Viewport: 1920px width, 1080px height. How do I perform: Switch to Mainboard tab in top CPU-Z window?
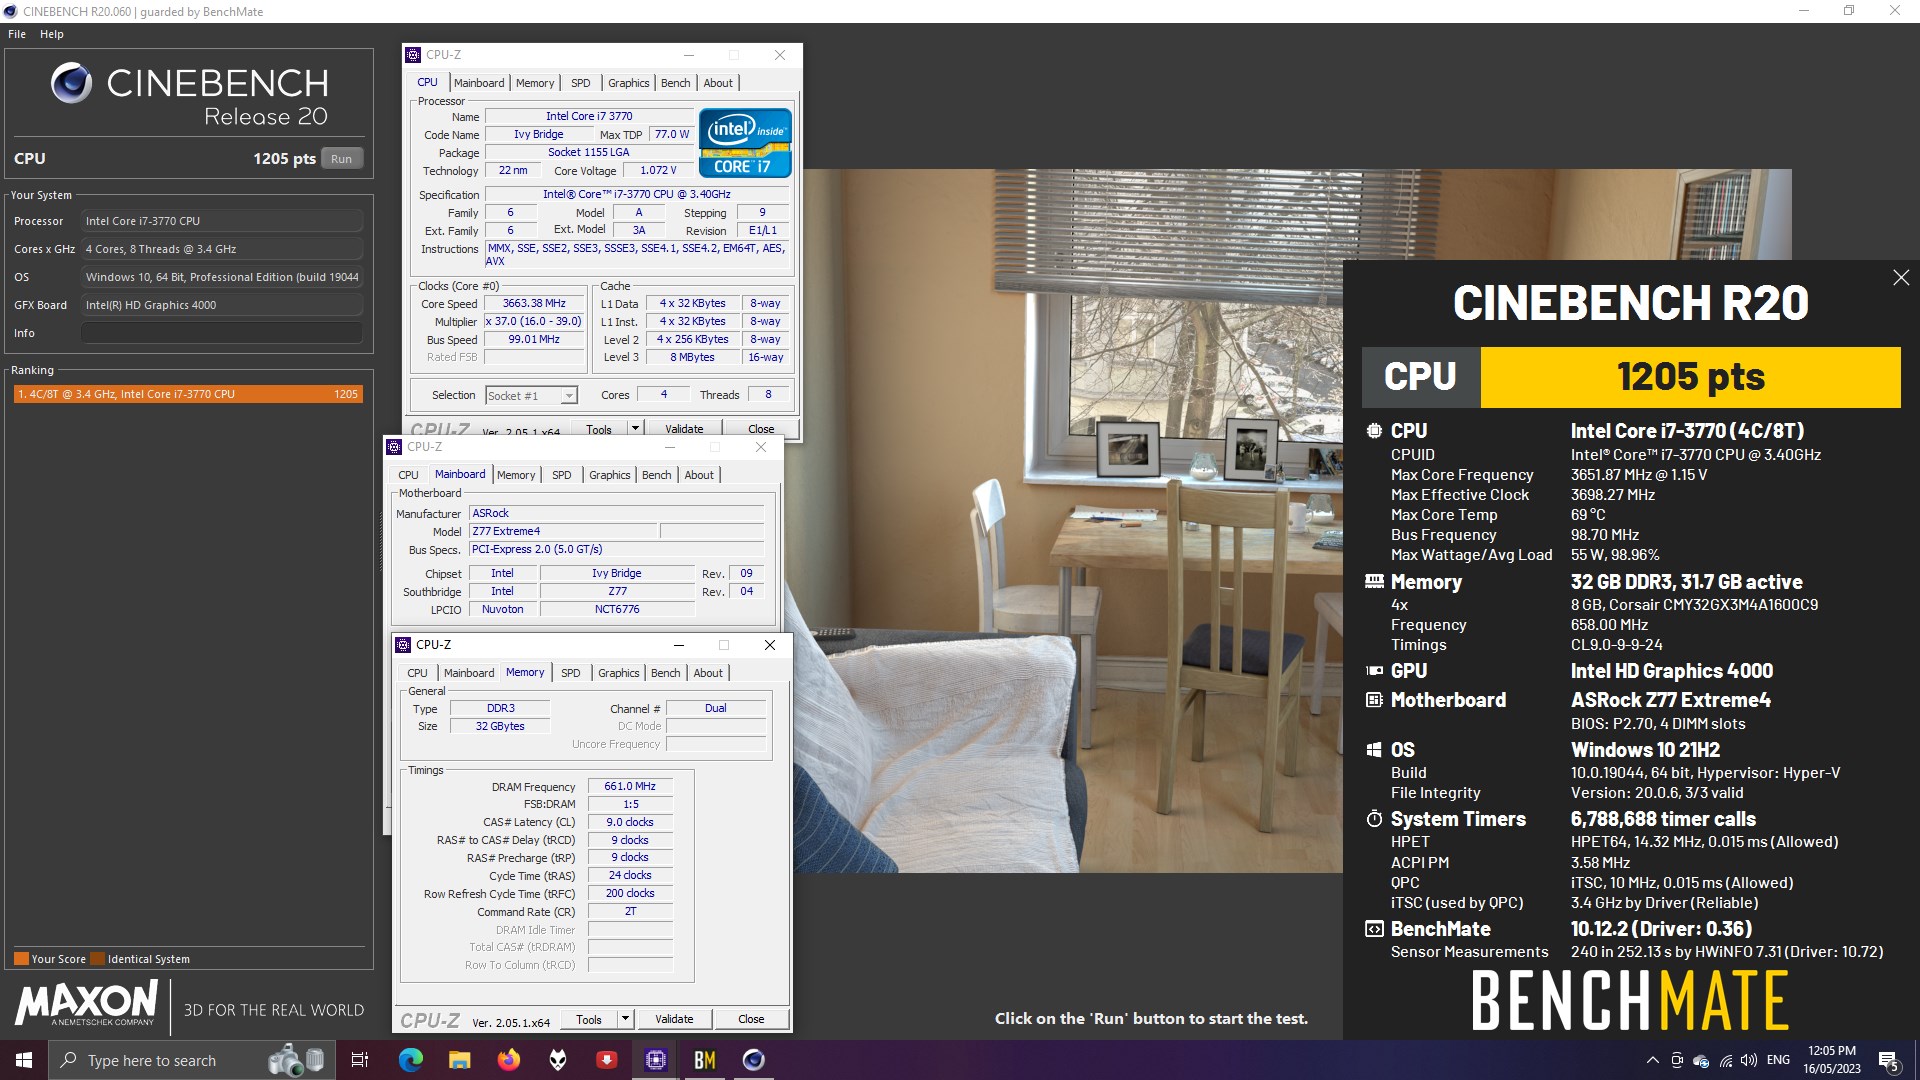[x=479, y=83]
